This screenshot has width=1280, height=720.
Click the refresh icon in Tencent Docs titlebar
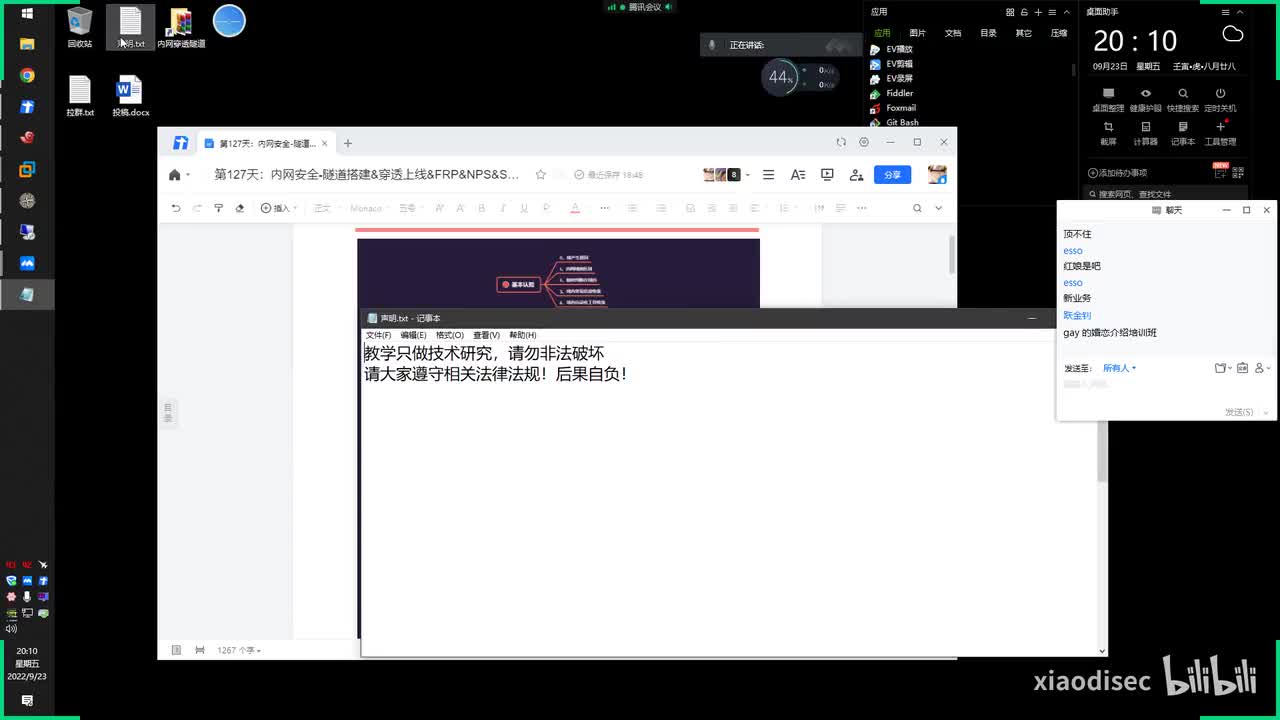[841, 142]
